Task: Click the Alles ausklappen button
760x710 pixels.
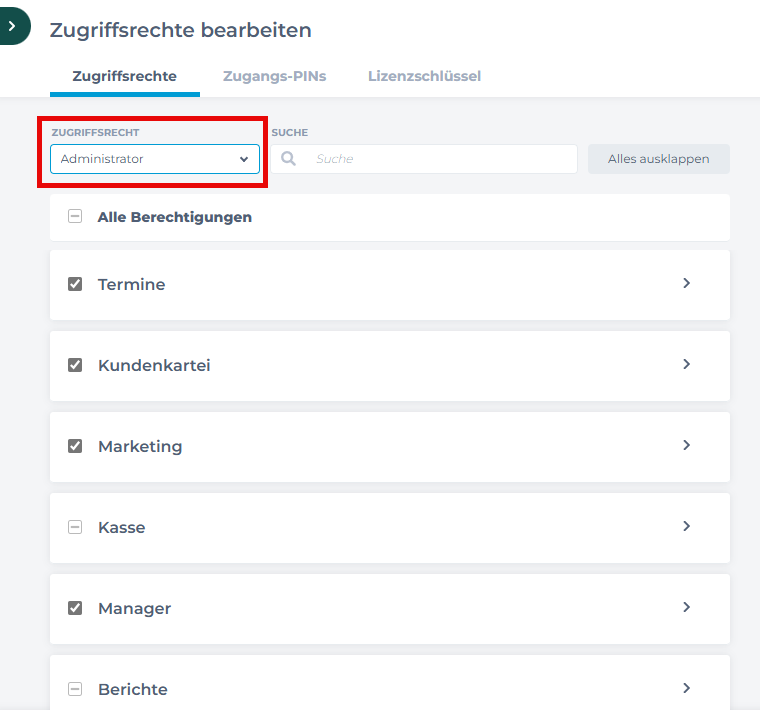Action: 658,159
